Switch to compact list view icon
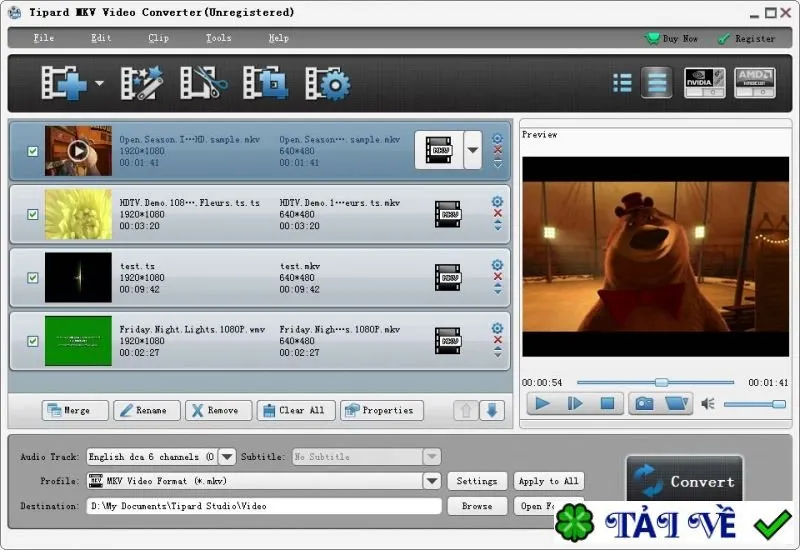 (622, 83)
